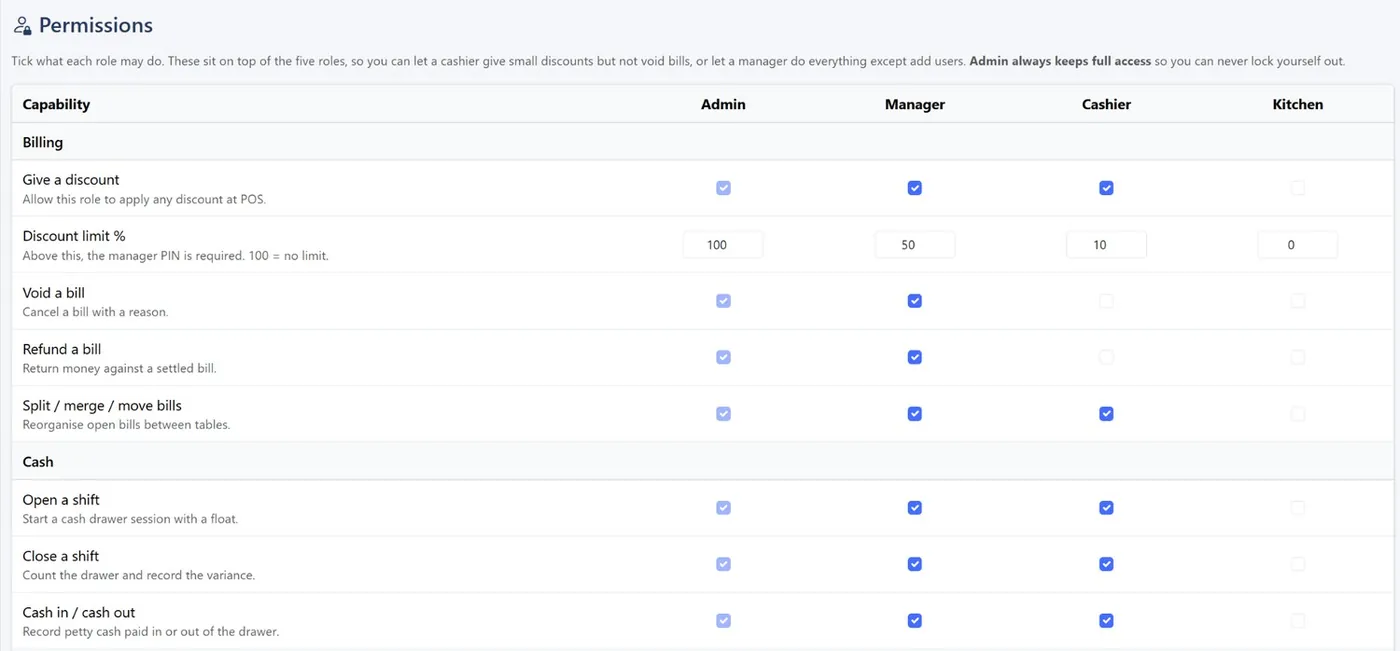This screenshot has height=651, width=1400.
Task: Uncheck Manager permission for Void a bill
Action: tap(914, 301)
